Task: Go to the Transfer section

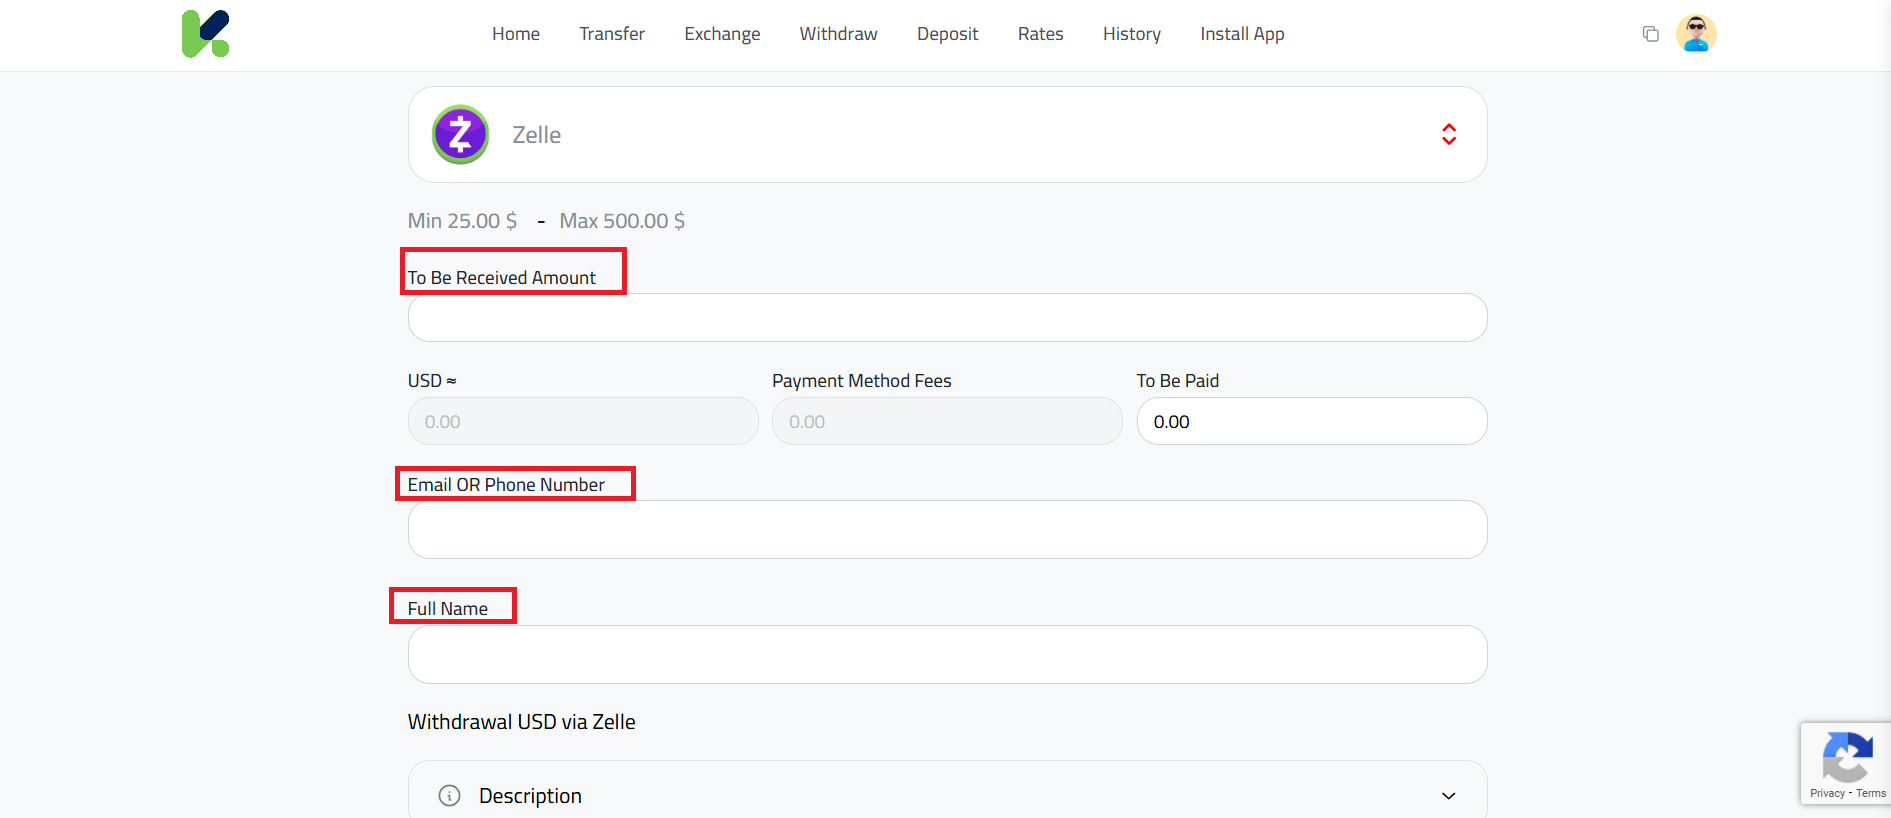Action: [x=612, y=34]
